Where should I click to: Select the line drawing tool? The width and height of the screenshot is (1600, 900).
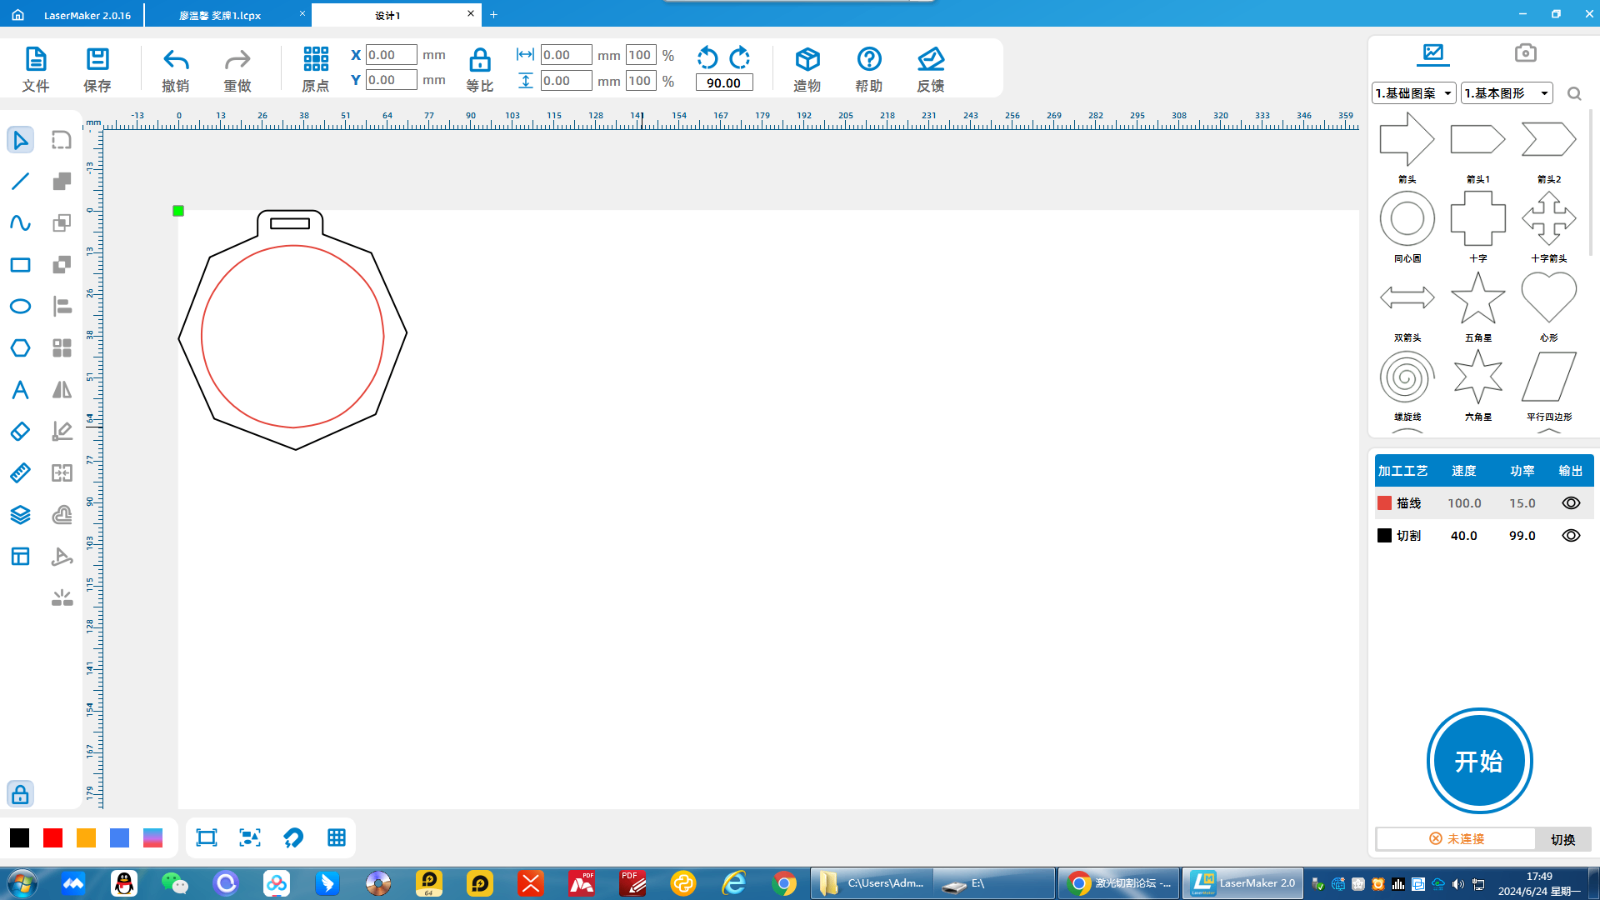[20, 181]
